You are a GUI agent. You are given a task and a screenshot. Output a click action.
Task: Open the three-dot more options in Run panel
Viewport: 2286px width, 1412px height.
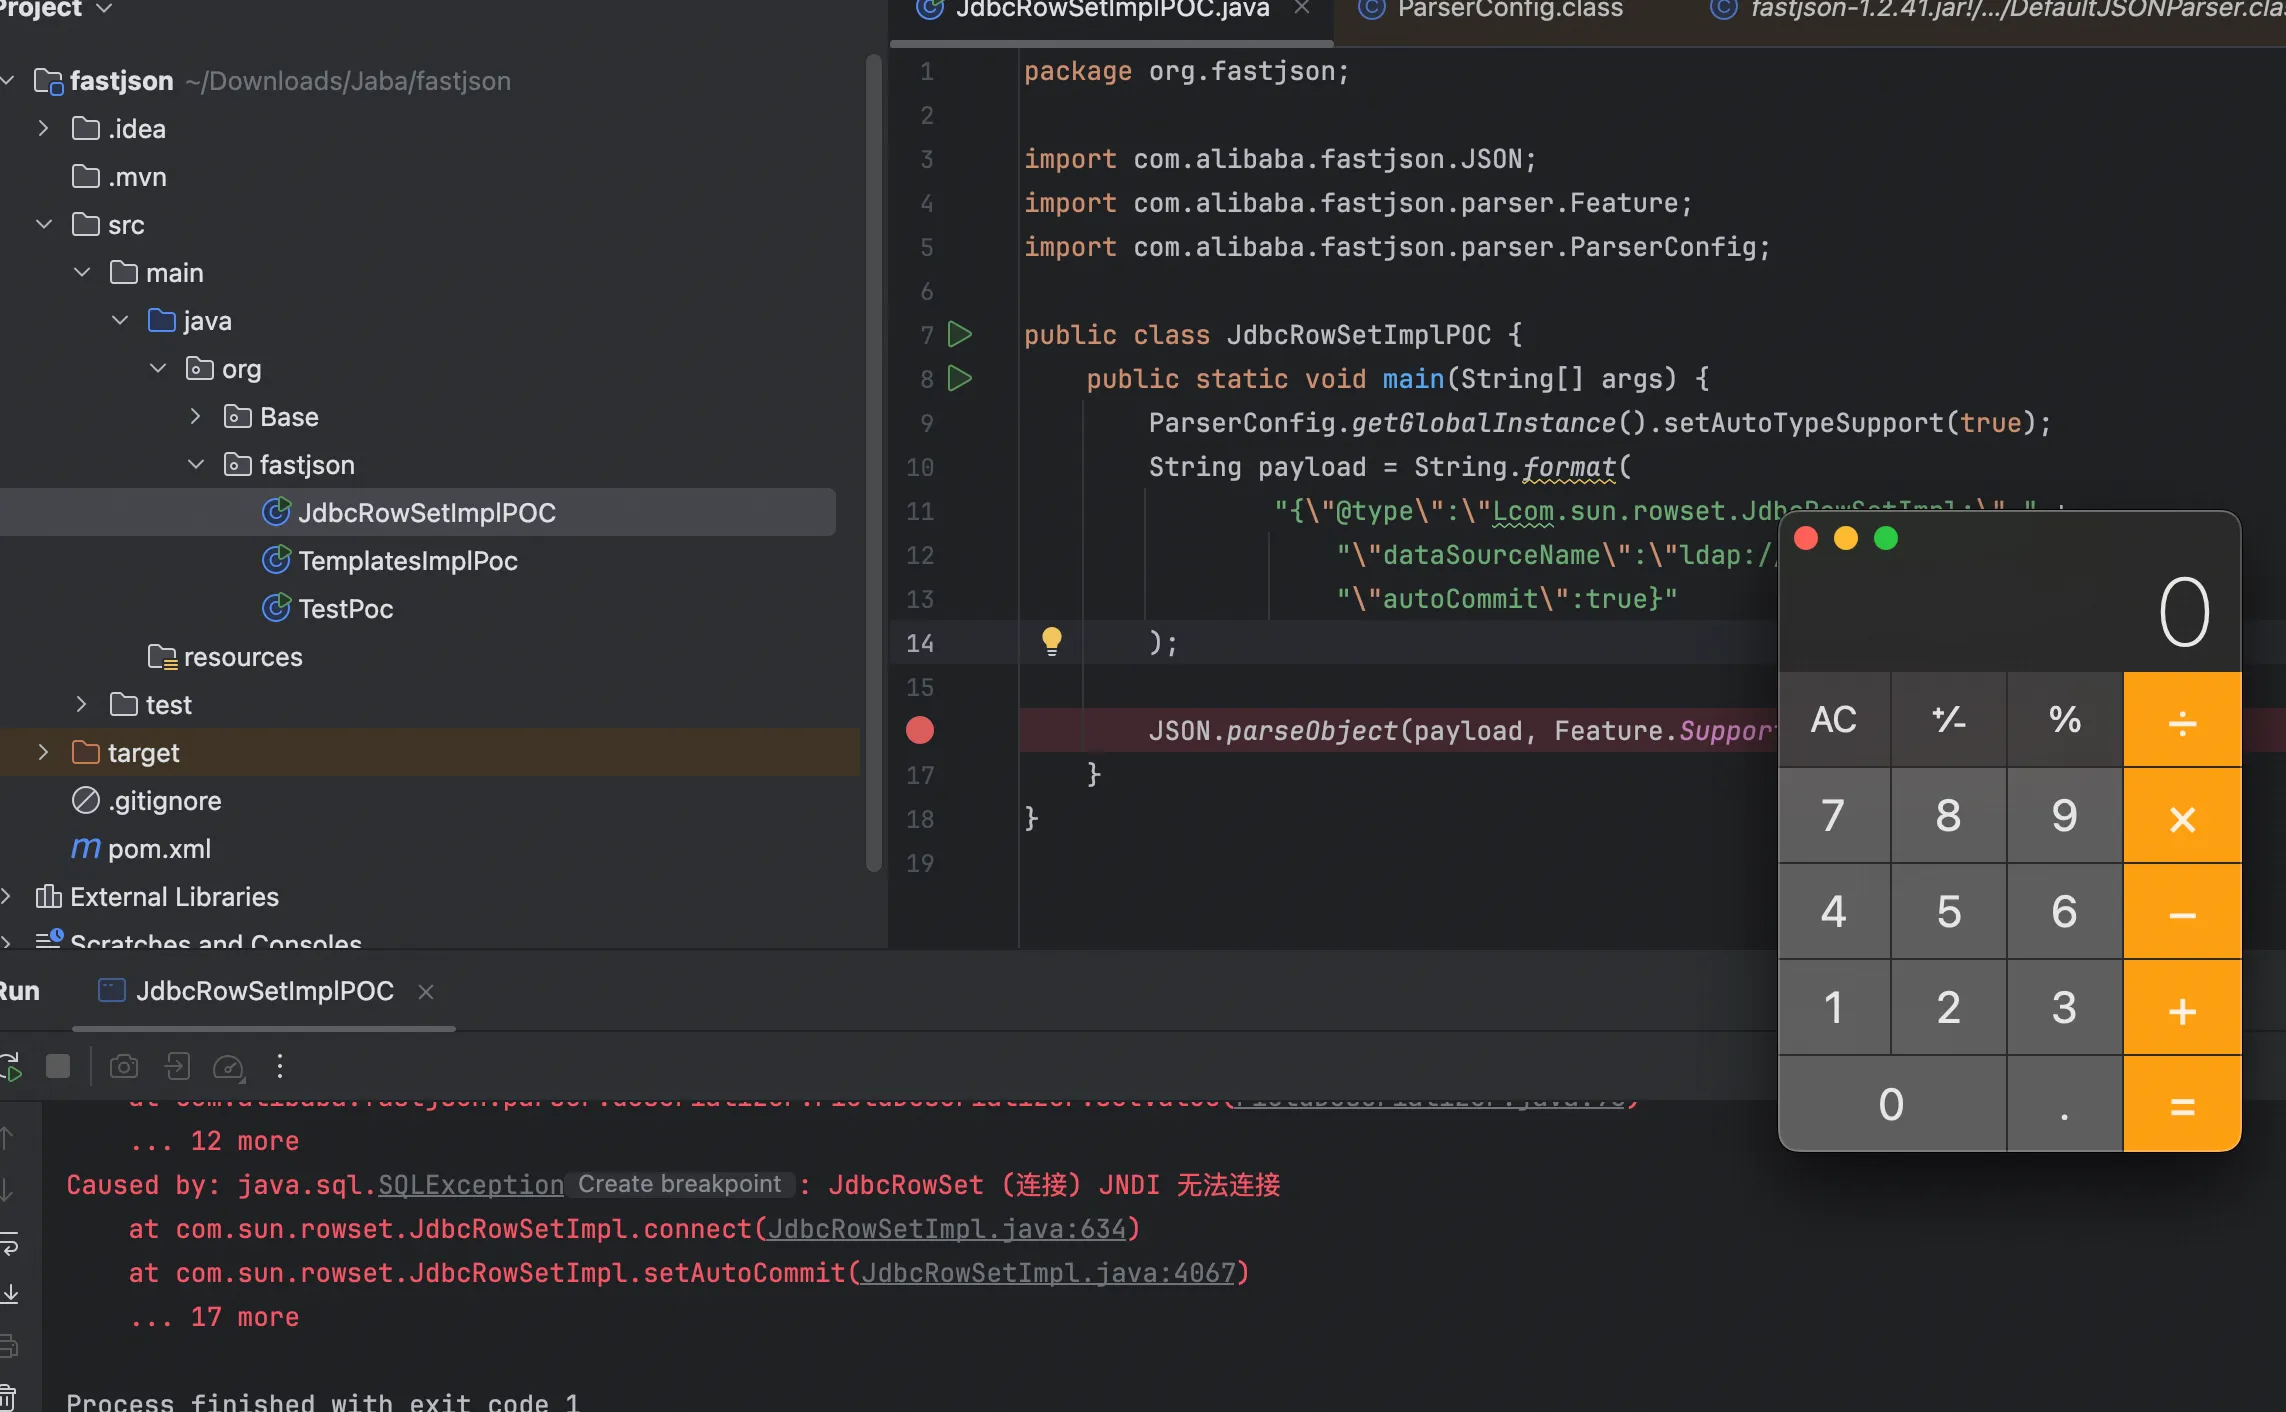tap(280, 1066)
